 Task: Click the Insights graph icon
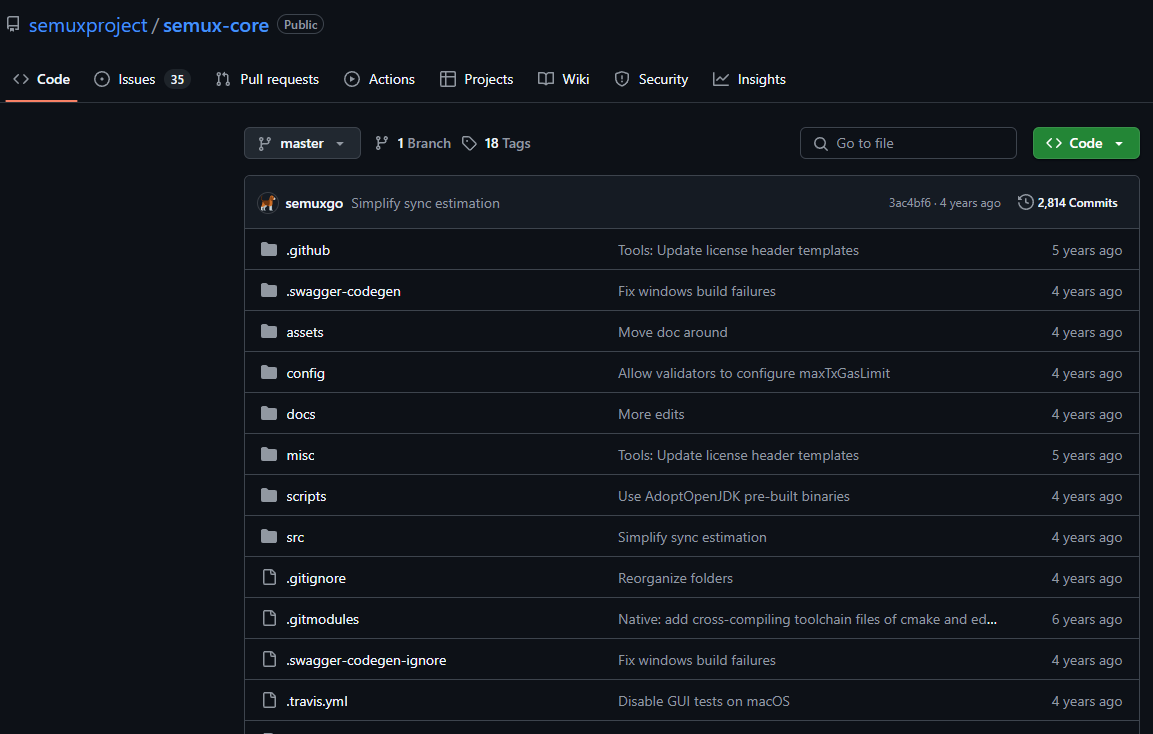721,79
